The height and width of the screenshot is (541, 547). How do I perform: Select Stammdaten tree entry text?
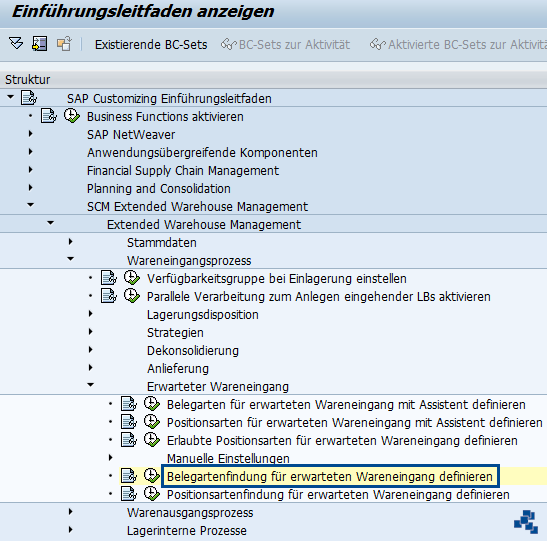pos(162,243)
